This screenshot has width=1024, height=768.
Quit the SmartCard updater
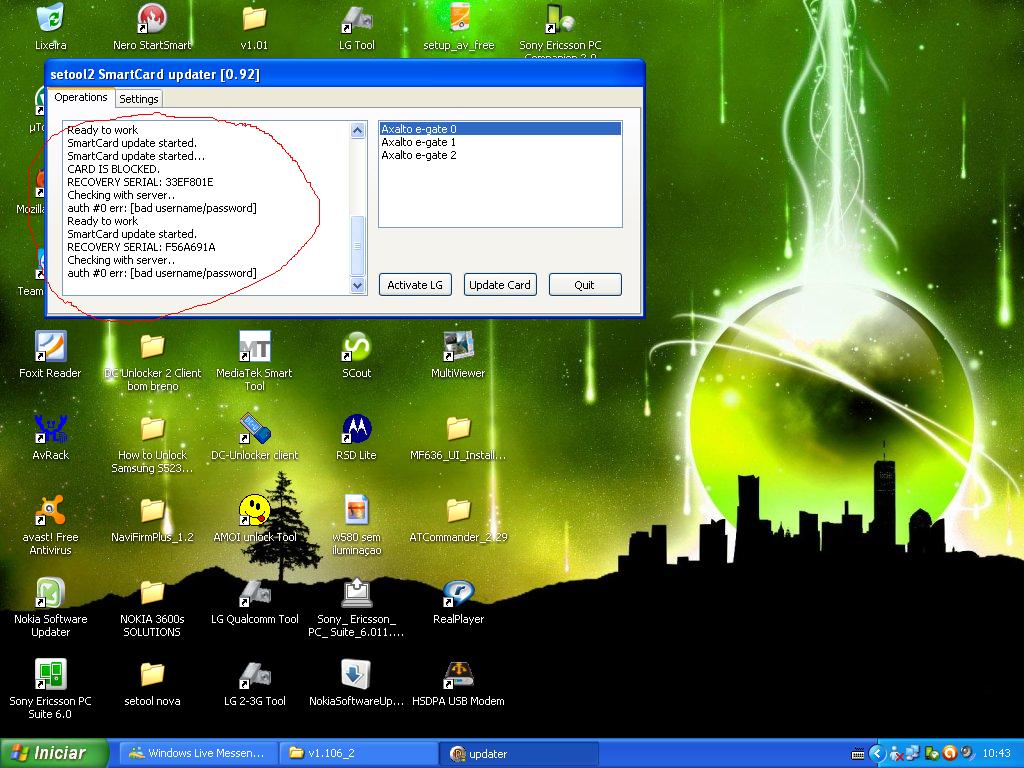click(584, 285)
